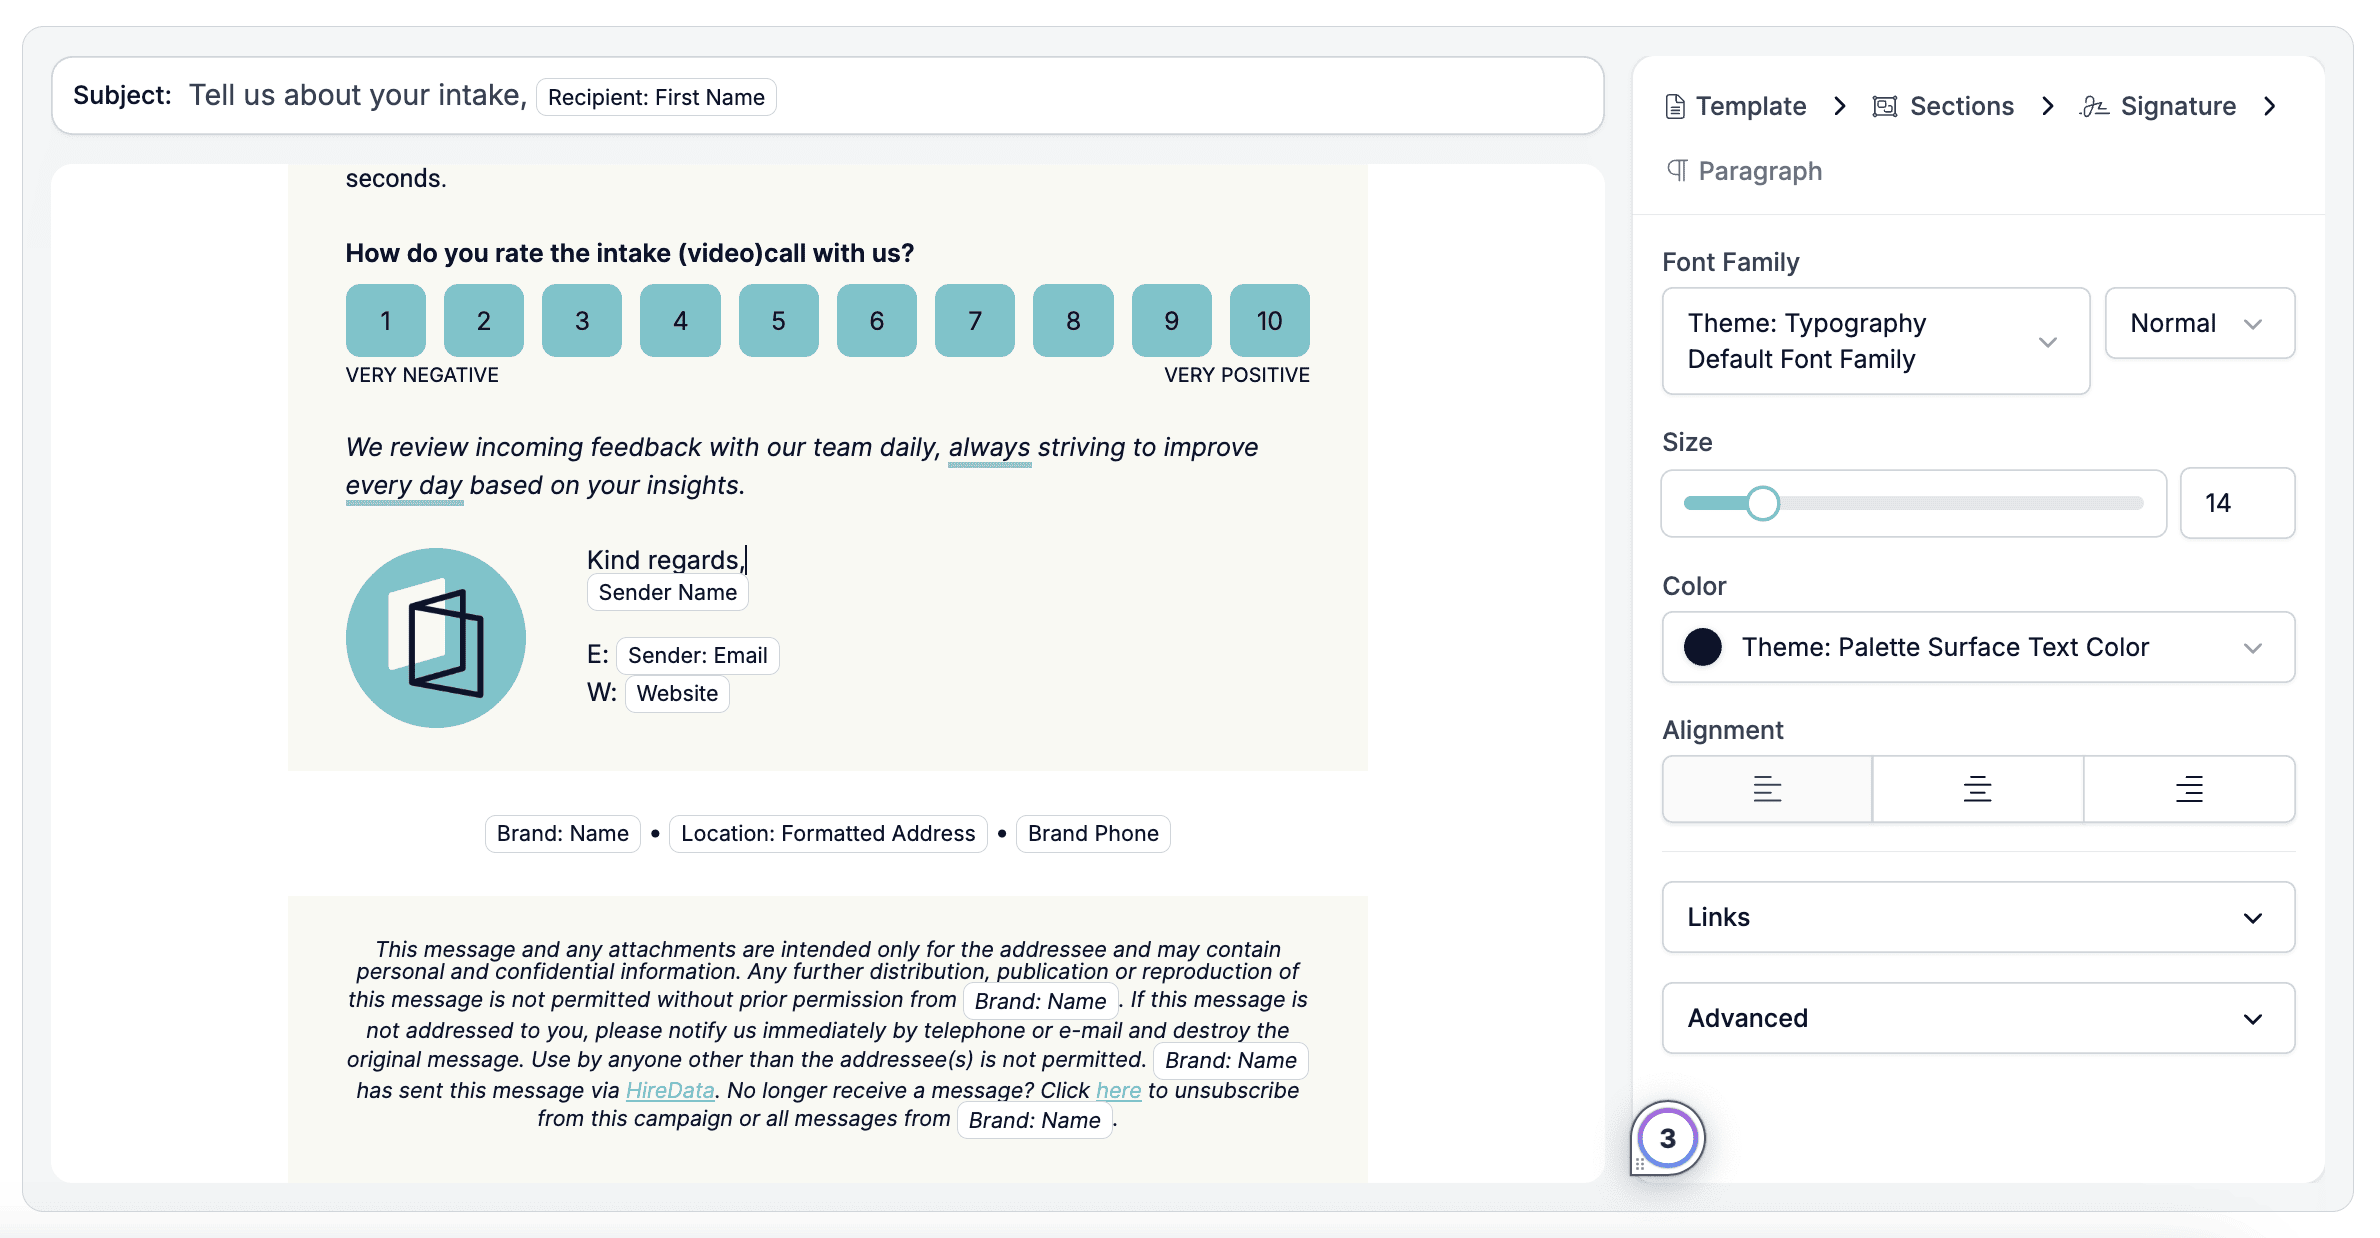Viewport: 2380px width, 1238px height.
Task: Click the Brand: Name tag after 'all messages from'
Action: pos(1034,1120)
